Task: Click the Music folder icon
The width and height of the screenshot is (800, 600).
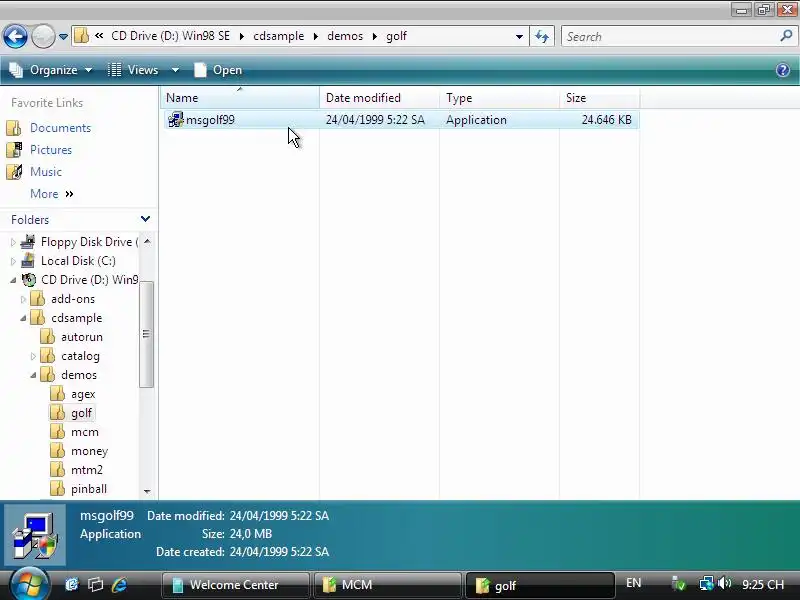Action: [14, 171]
